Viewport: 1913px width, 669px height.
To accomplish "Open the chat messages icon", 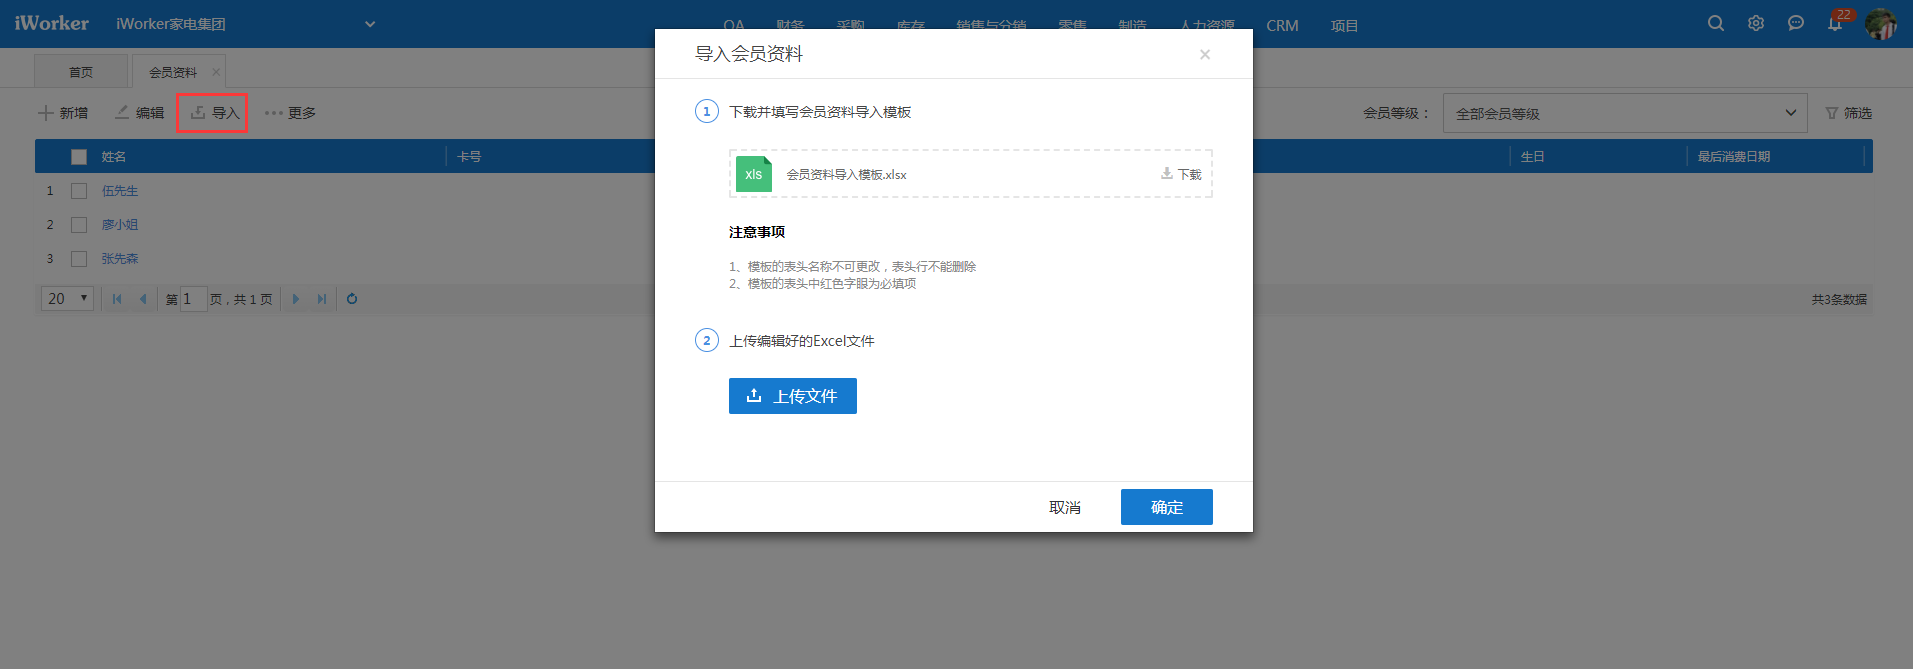I will point(1796,23).
